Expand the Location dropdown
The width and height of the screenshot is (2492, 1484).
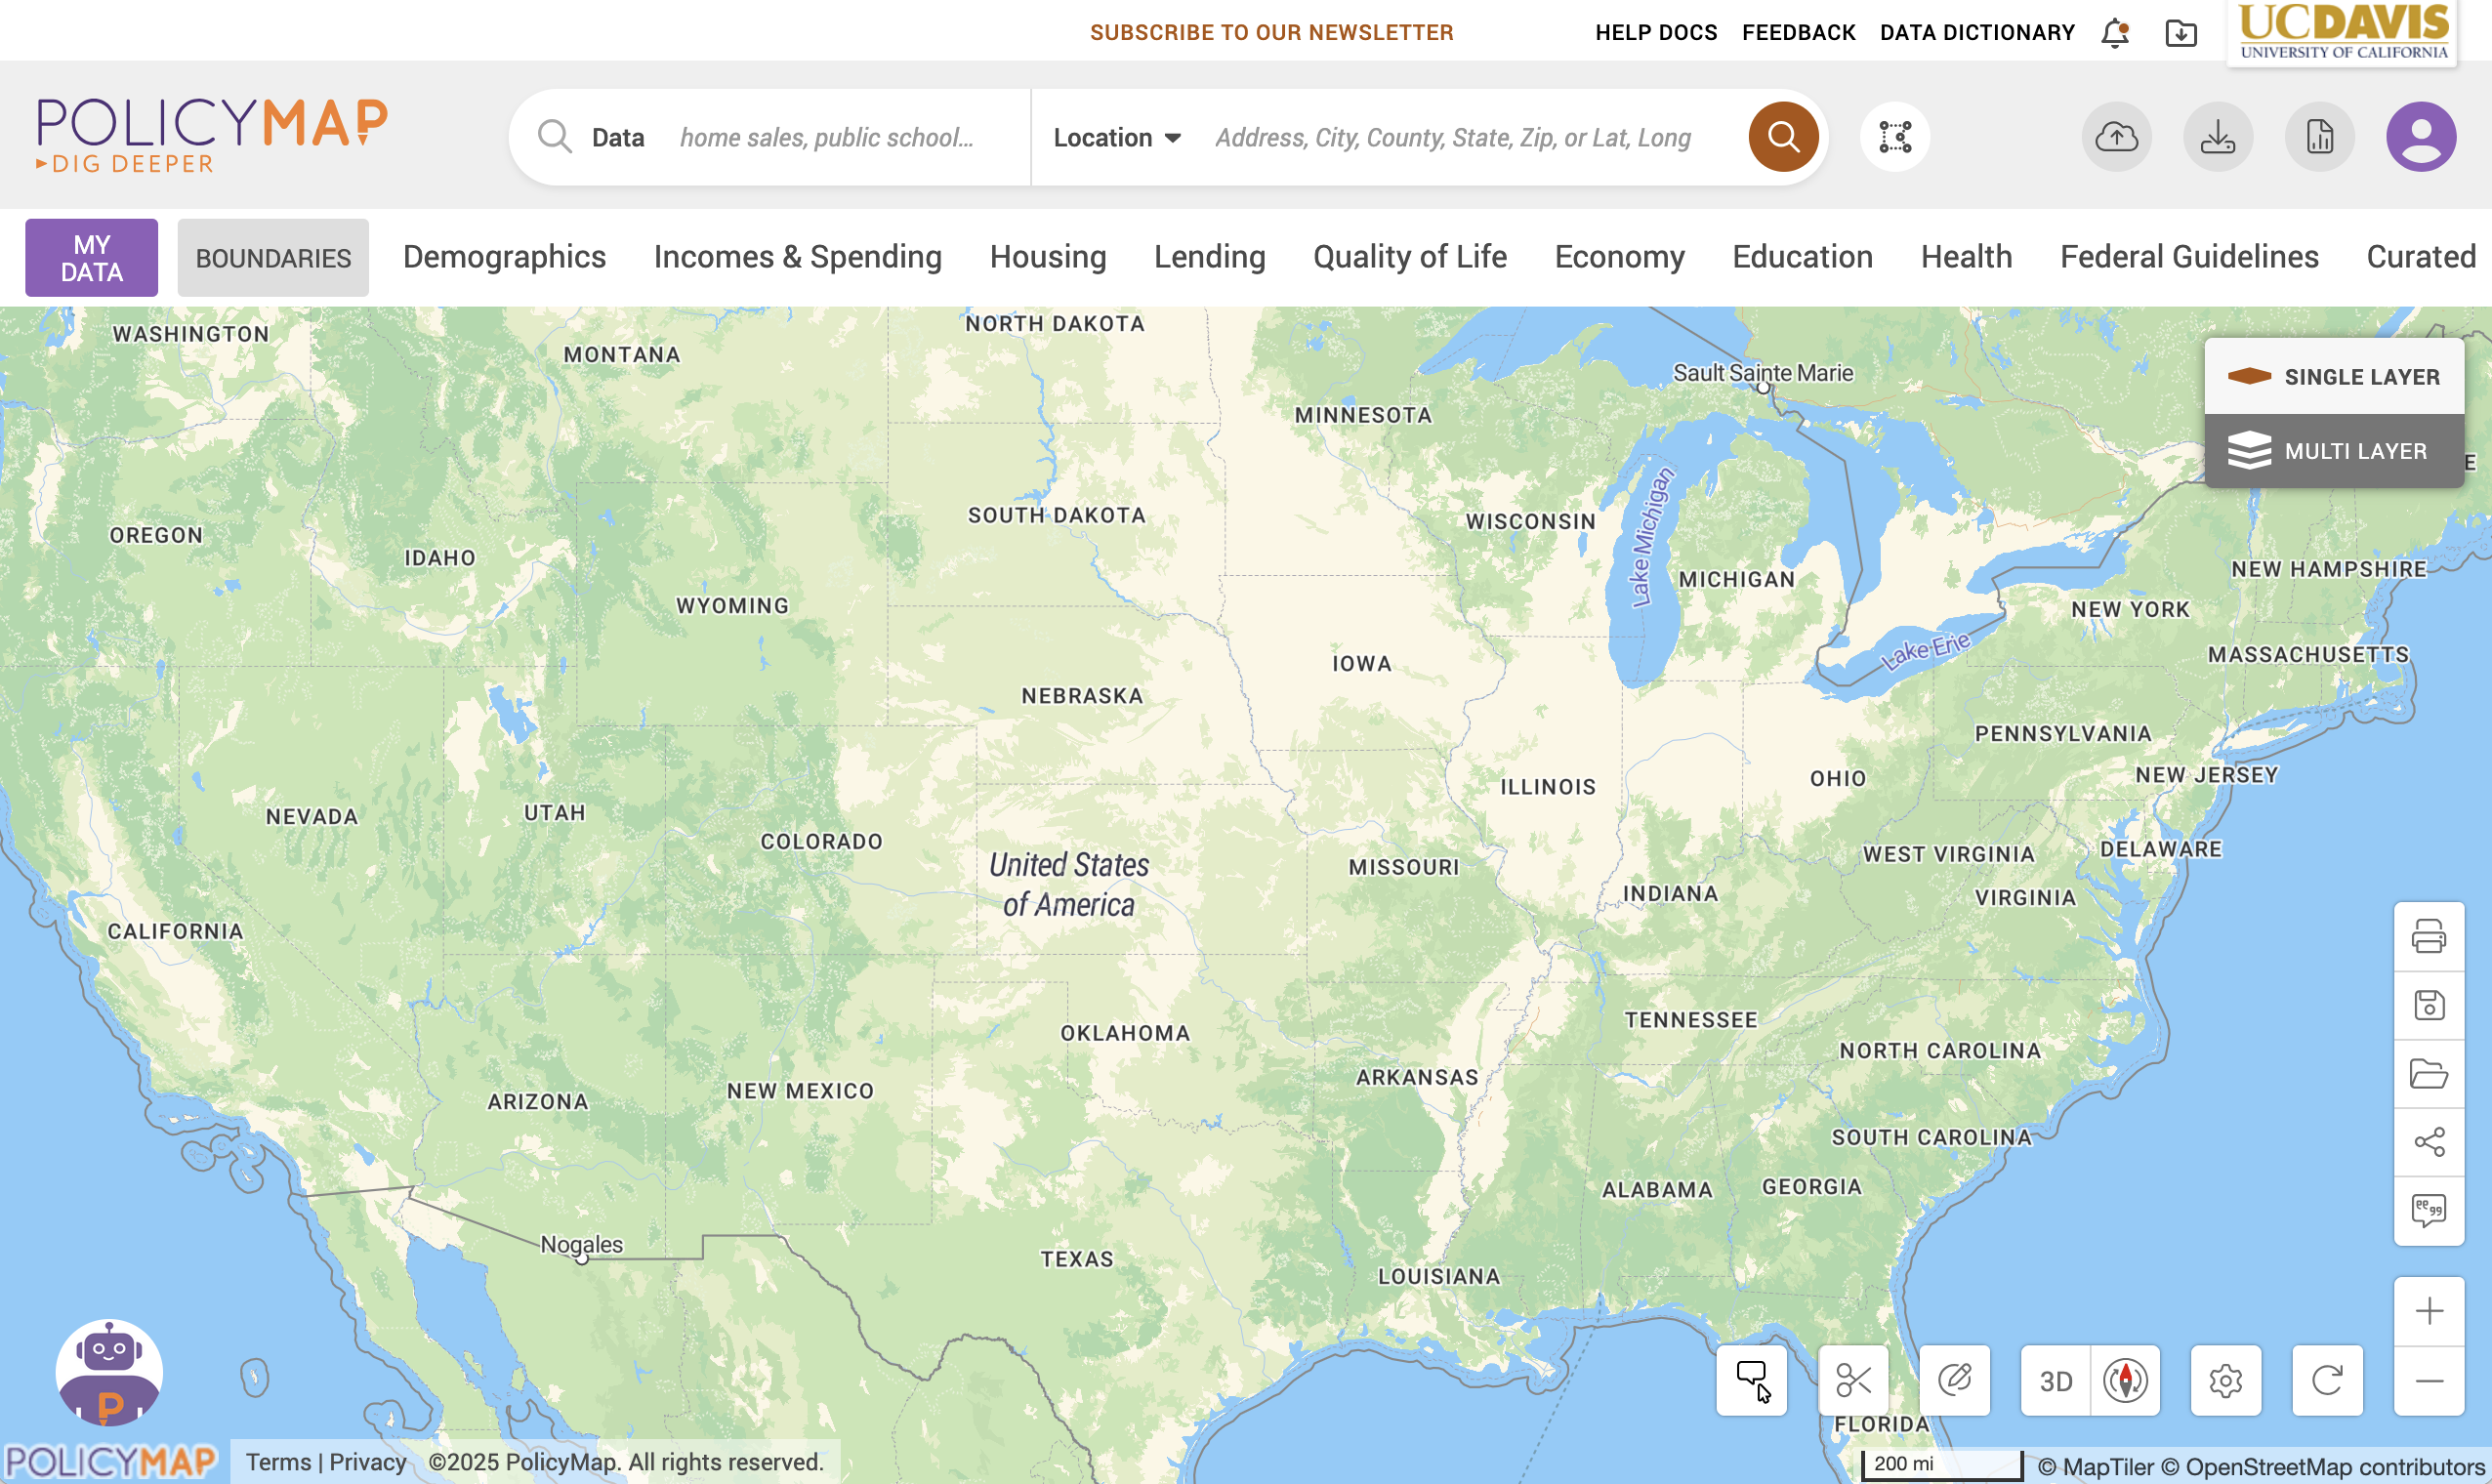click(1117, 137)
